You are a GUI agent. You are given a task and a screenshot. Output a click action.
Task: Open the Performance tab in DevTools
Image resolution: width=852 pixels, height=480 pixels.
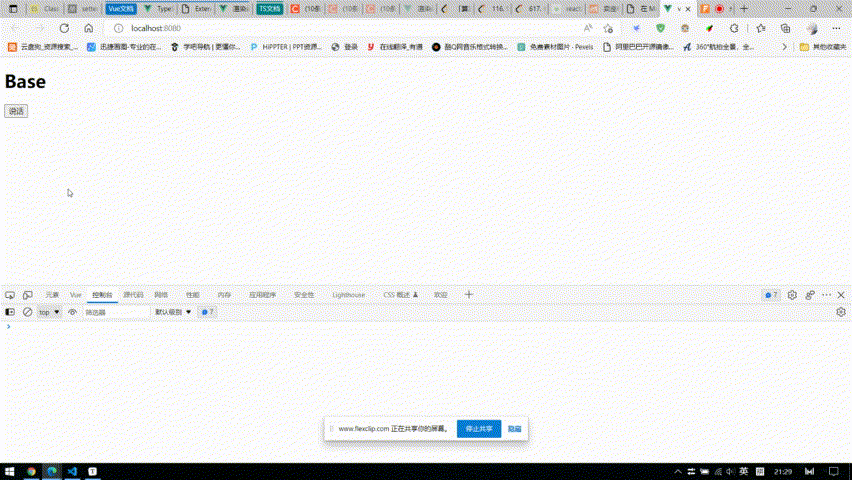pos(193,295)
